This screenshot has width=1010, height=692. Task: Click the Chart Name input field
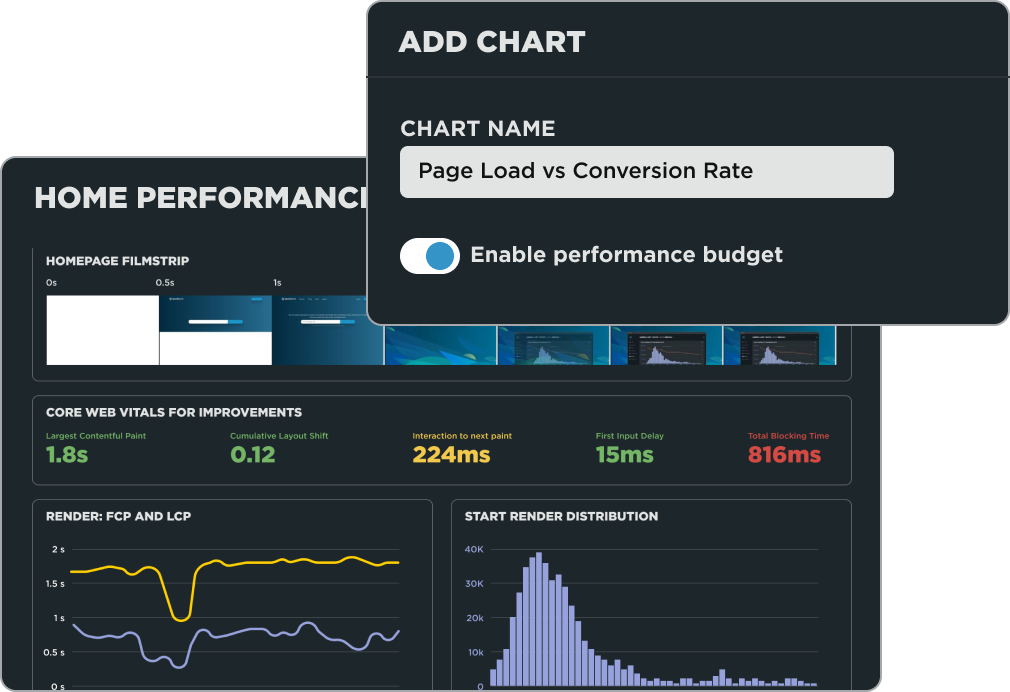pos(647,172)
